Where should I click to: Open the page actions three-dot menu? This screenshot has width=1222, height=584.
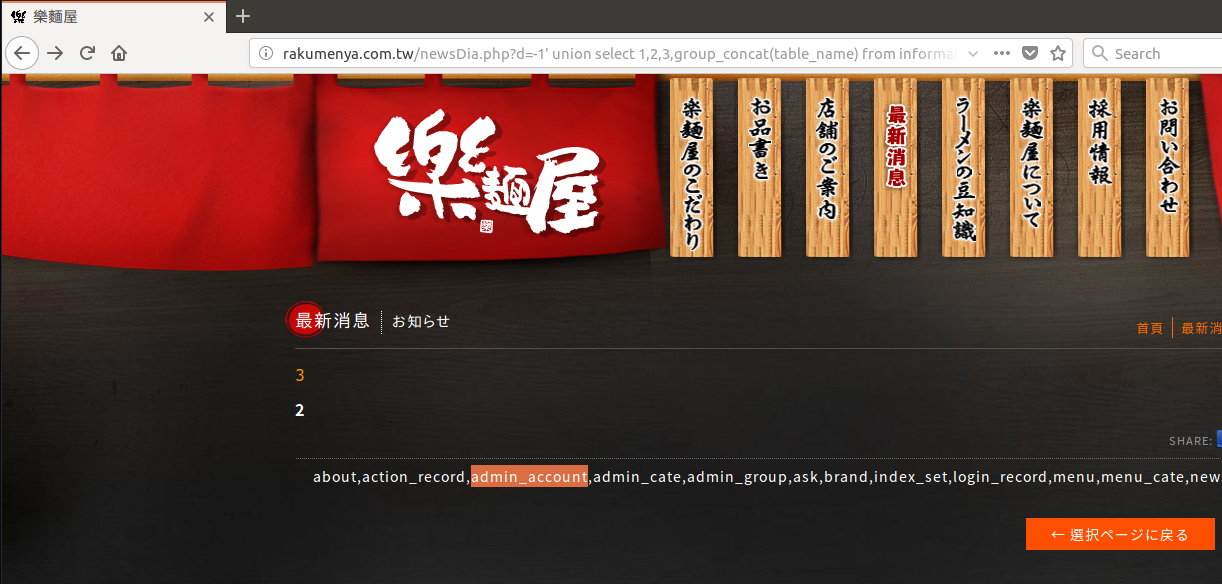point(1003,53)
